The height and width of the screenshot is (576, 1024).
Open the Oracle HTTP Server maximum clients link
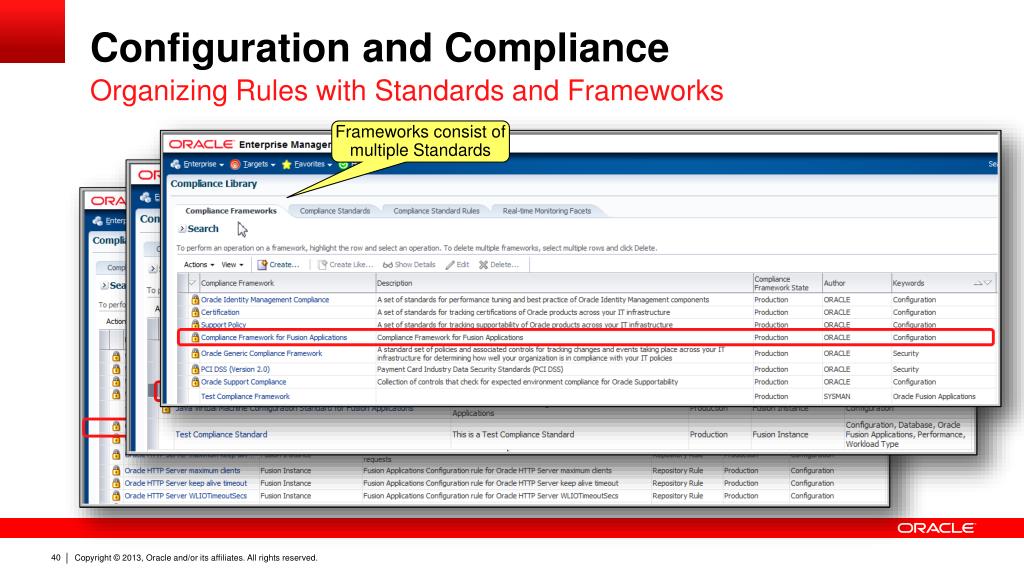click(182, 471)
